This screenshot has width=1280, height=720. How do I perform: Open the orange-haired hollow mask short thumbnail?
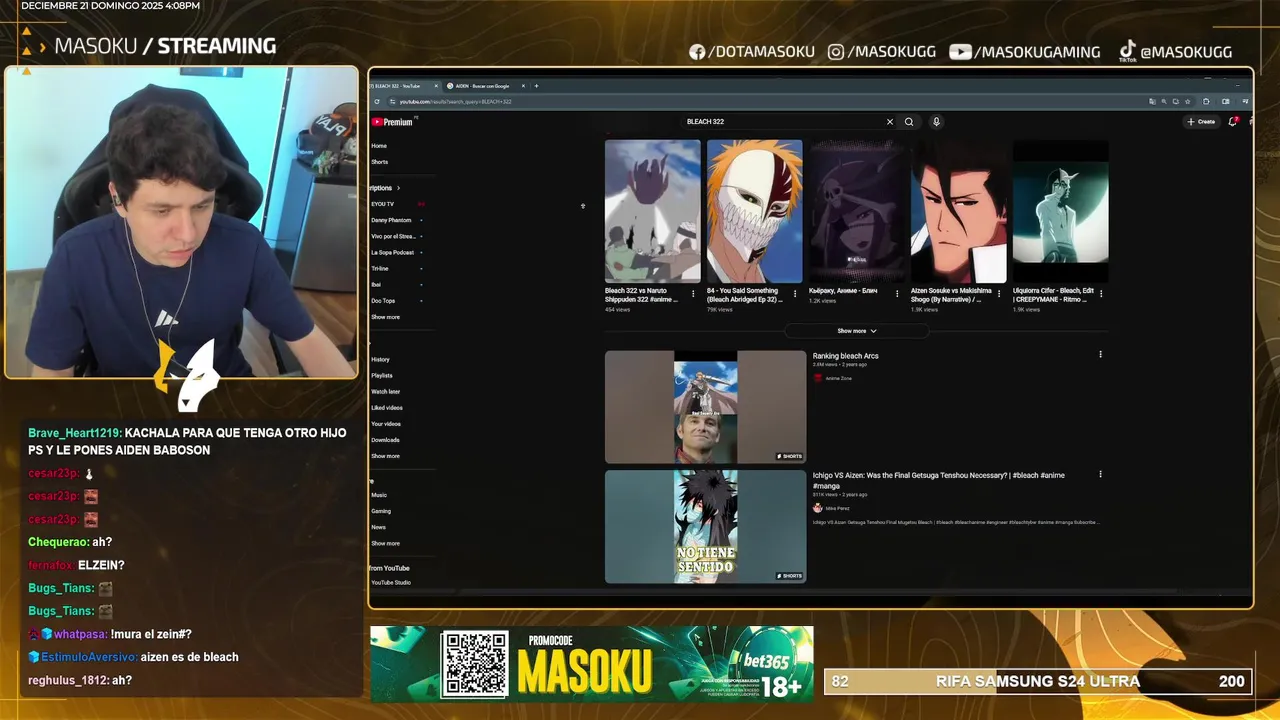click(755, 211)
